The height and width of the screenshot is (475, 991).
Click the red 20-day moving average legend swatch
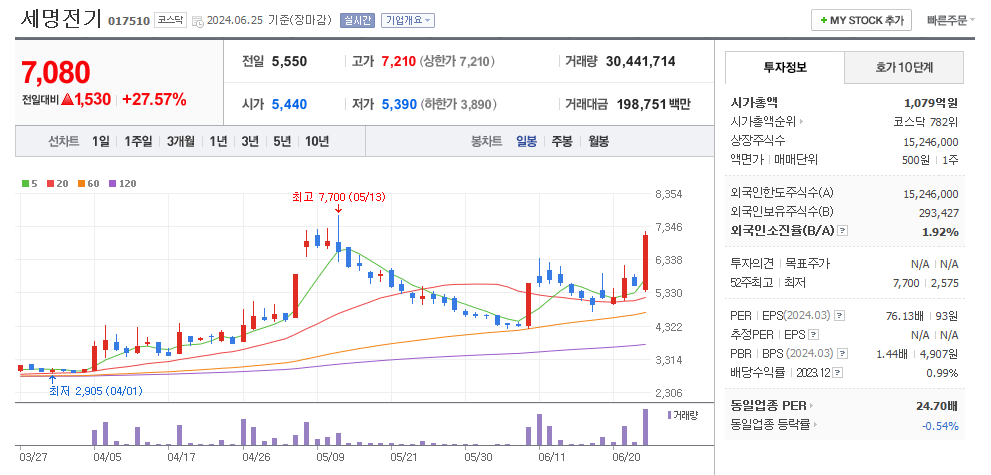(x=50, y=184)
